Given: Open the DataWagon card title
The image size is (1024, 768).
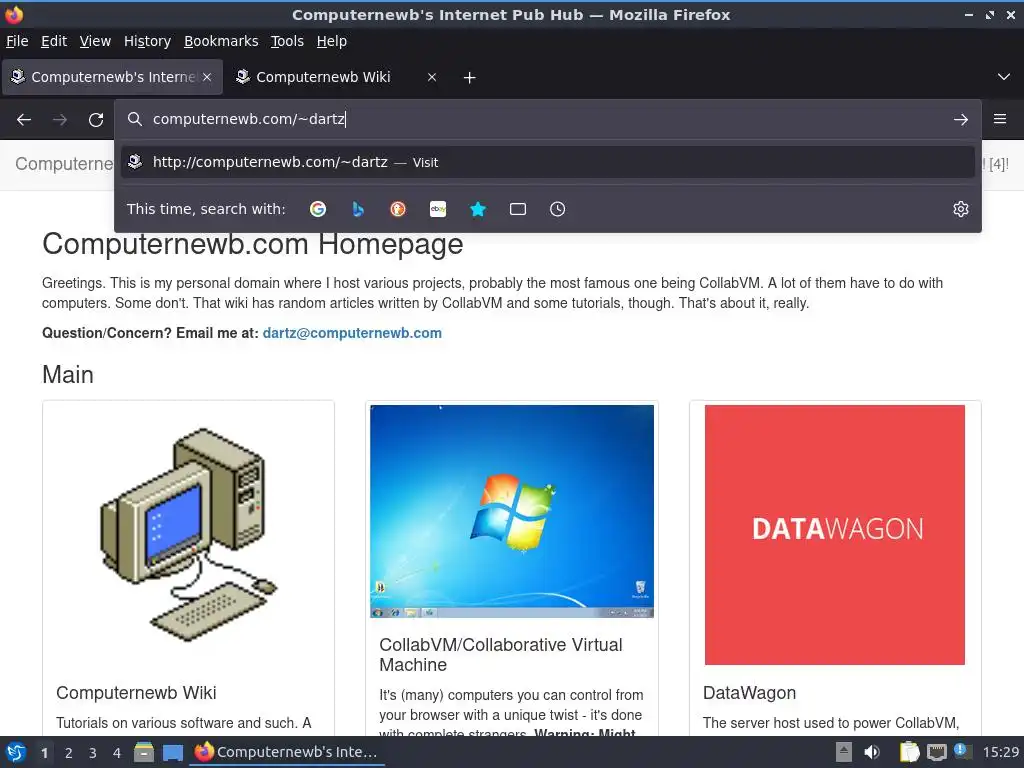Looking at the screenshot, I should point(749,693).
